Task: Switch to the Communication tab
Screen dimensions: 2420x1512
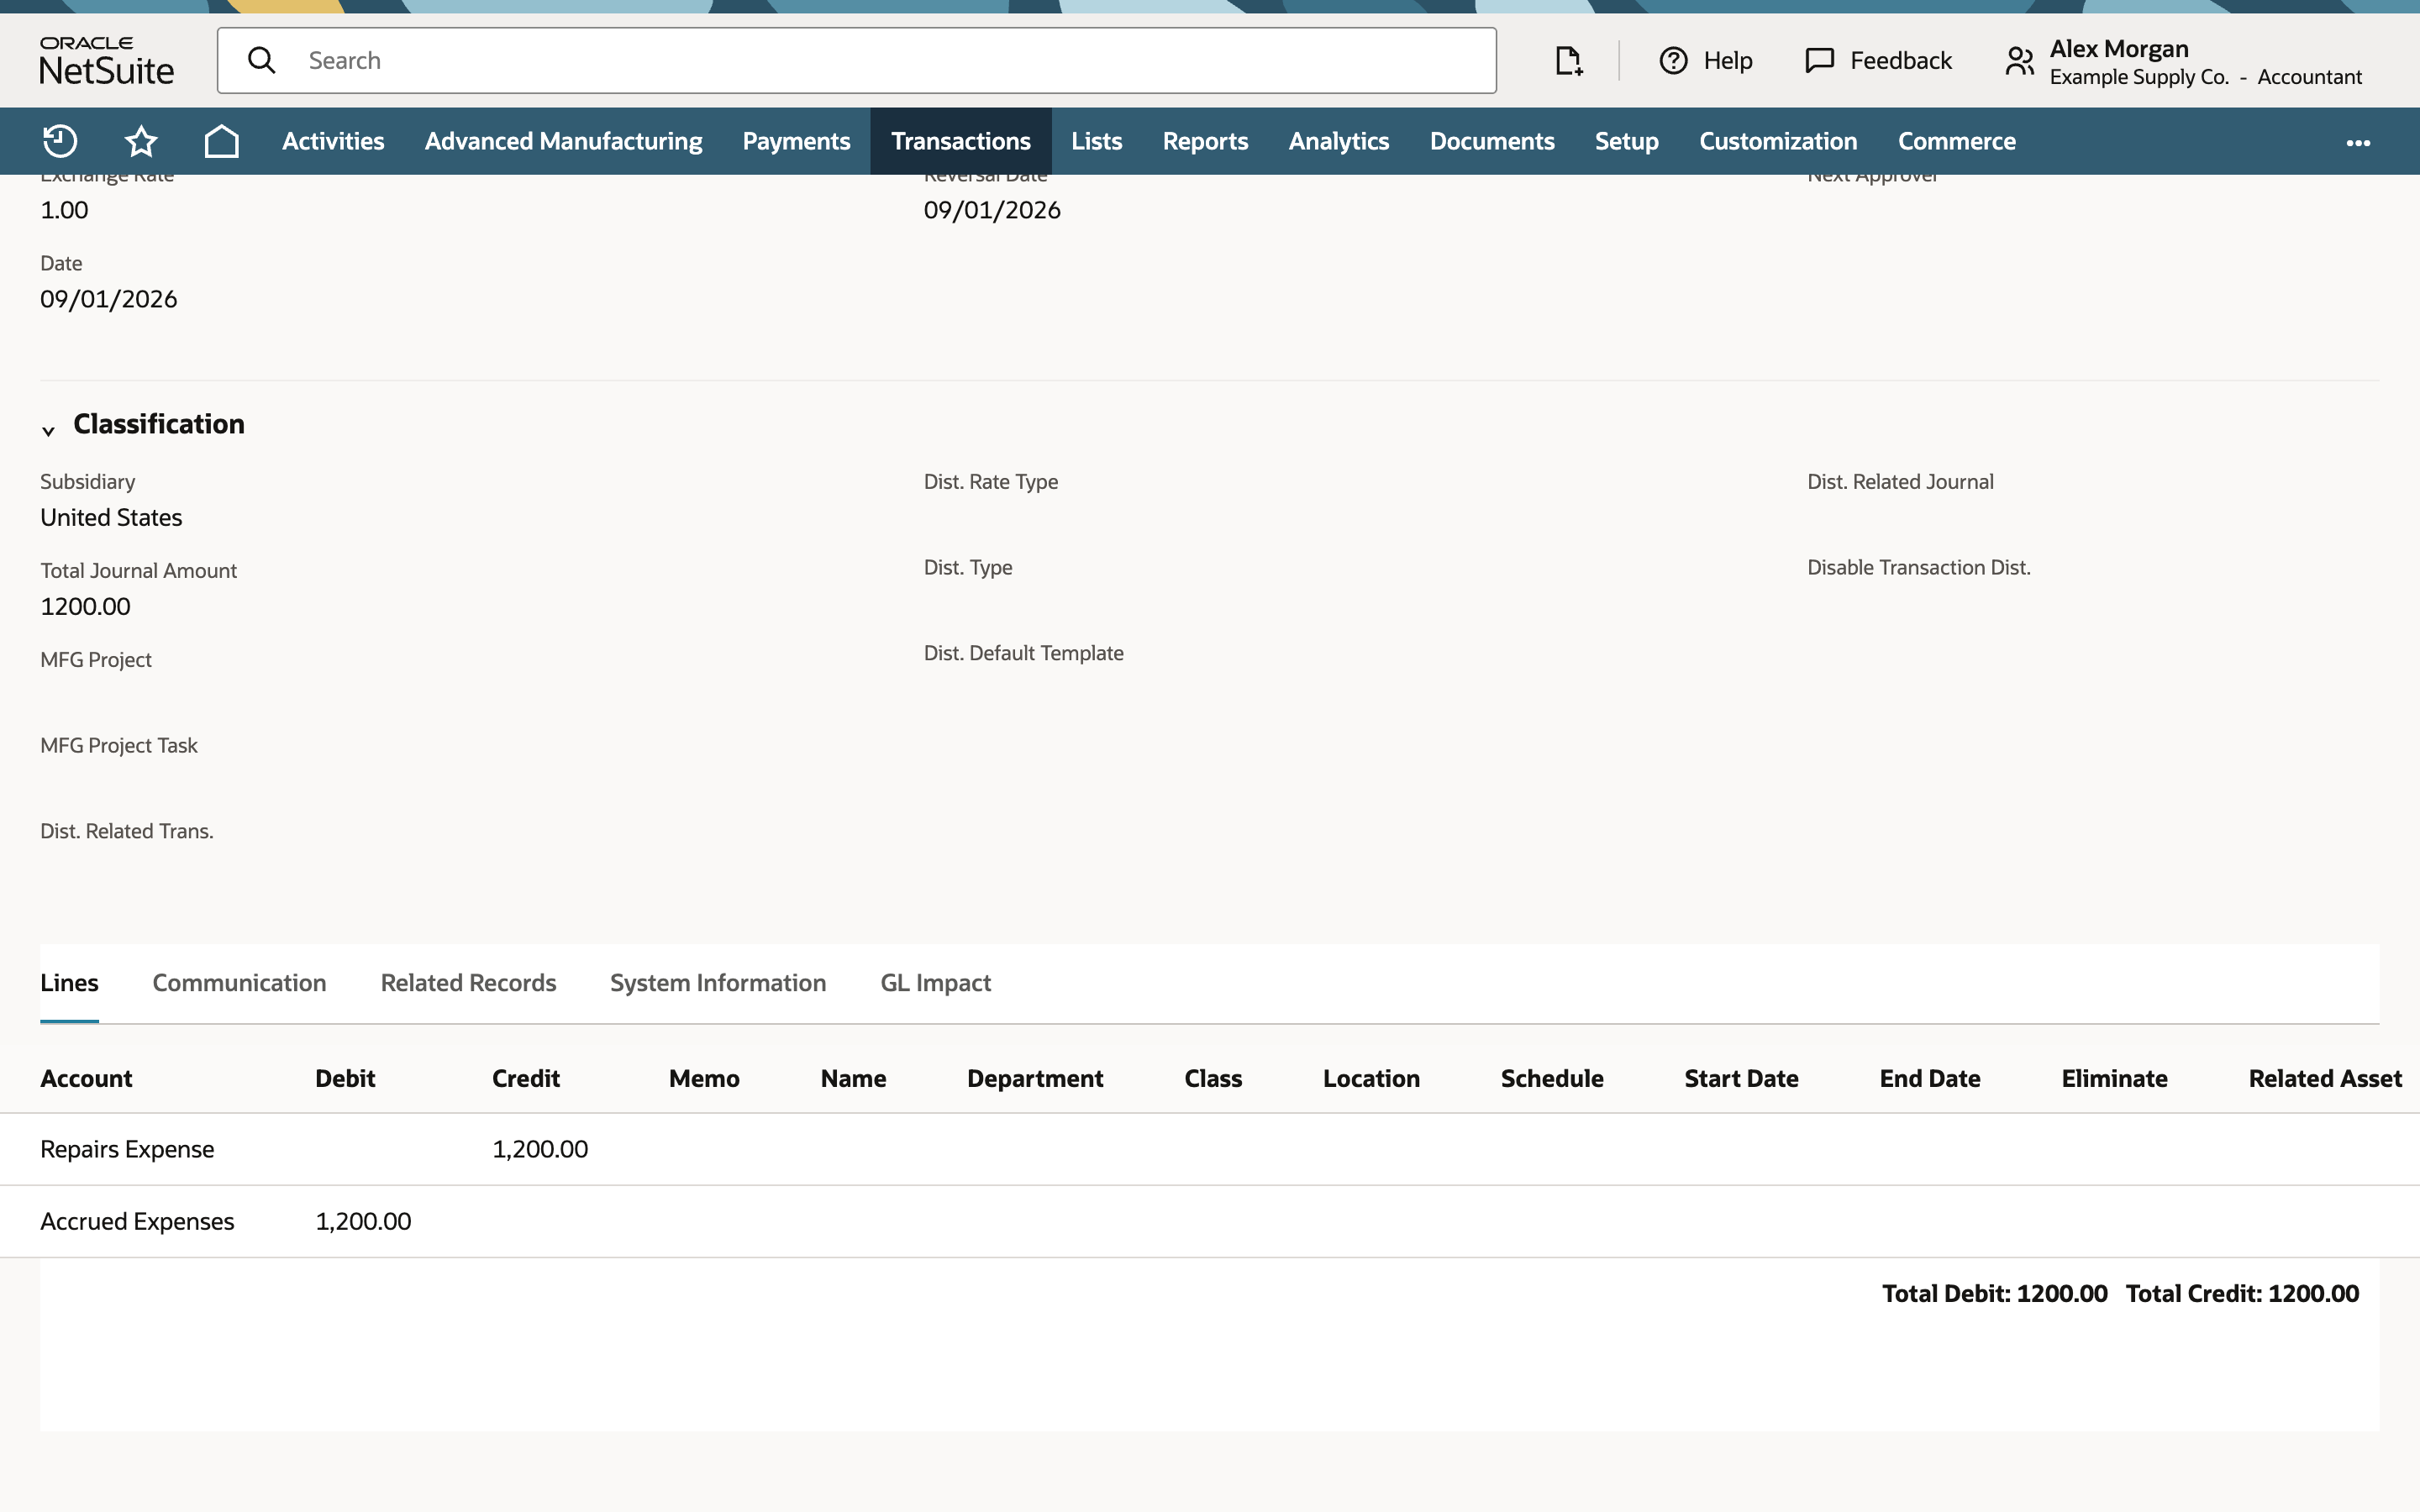Action: (239, 983)
